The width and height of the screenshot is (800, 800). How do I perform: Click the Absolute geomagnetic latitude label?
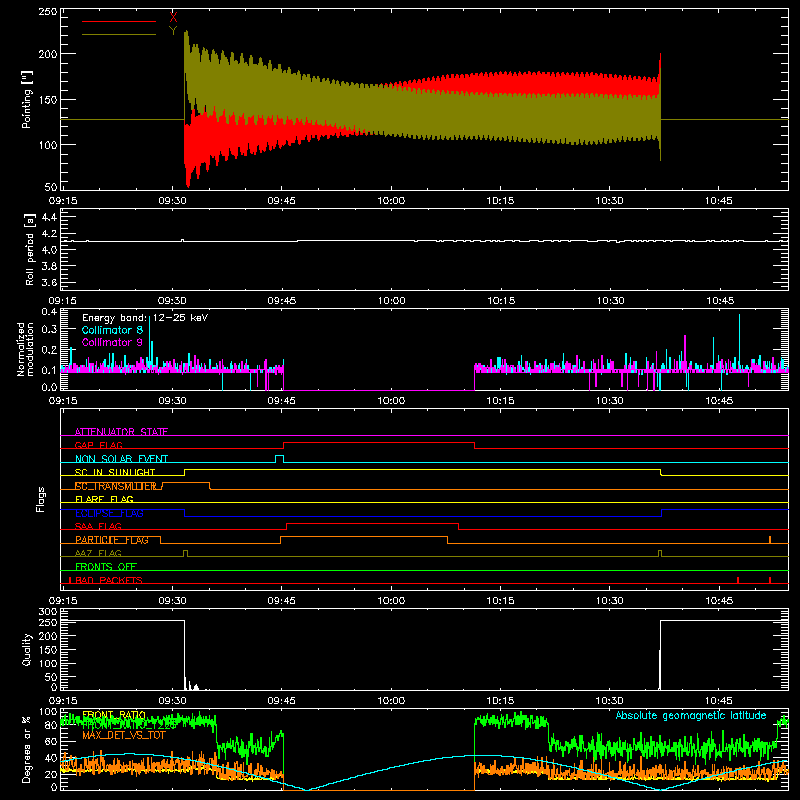[691, 715]
